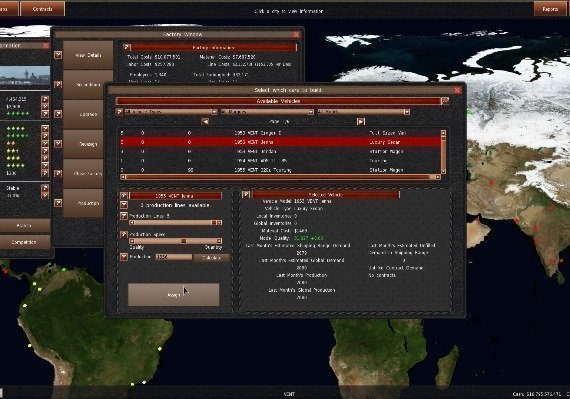Open Reports from the top bar
Screen dimensions: 570x399
pyautogui.click(x=550, y=9)
